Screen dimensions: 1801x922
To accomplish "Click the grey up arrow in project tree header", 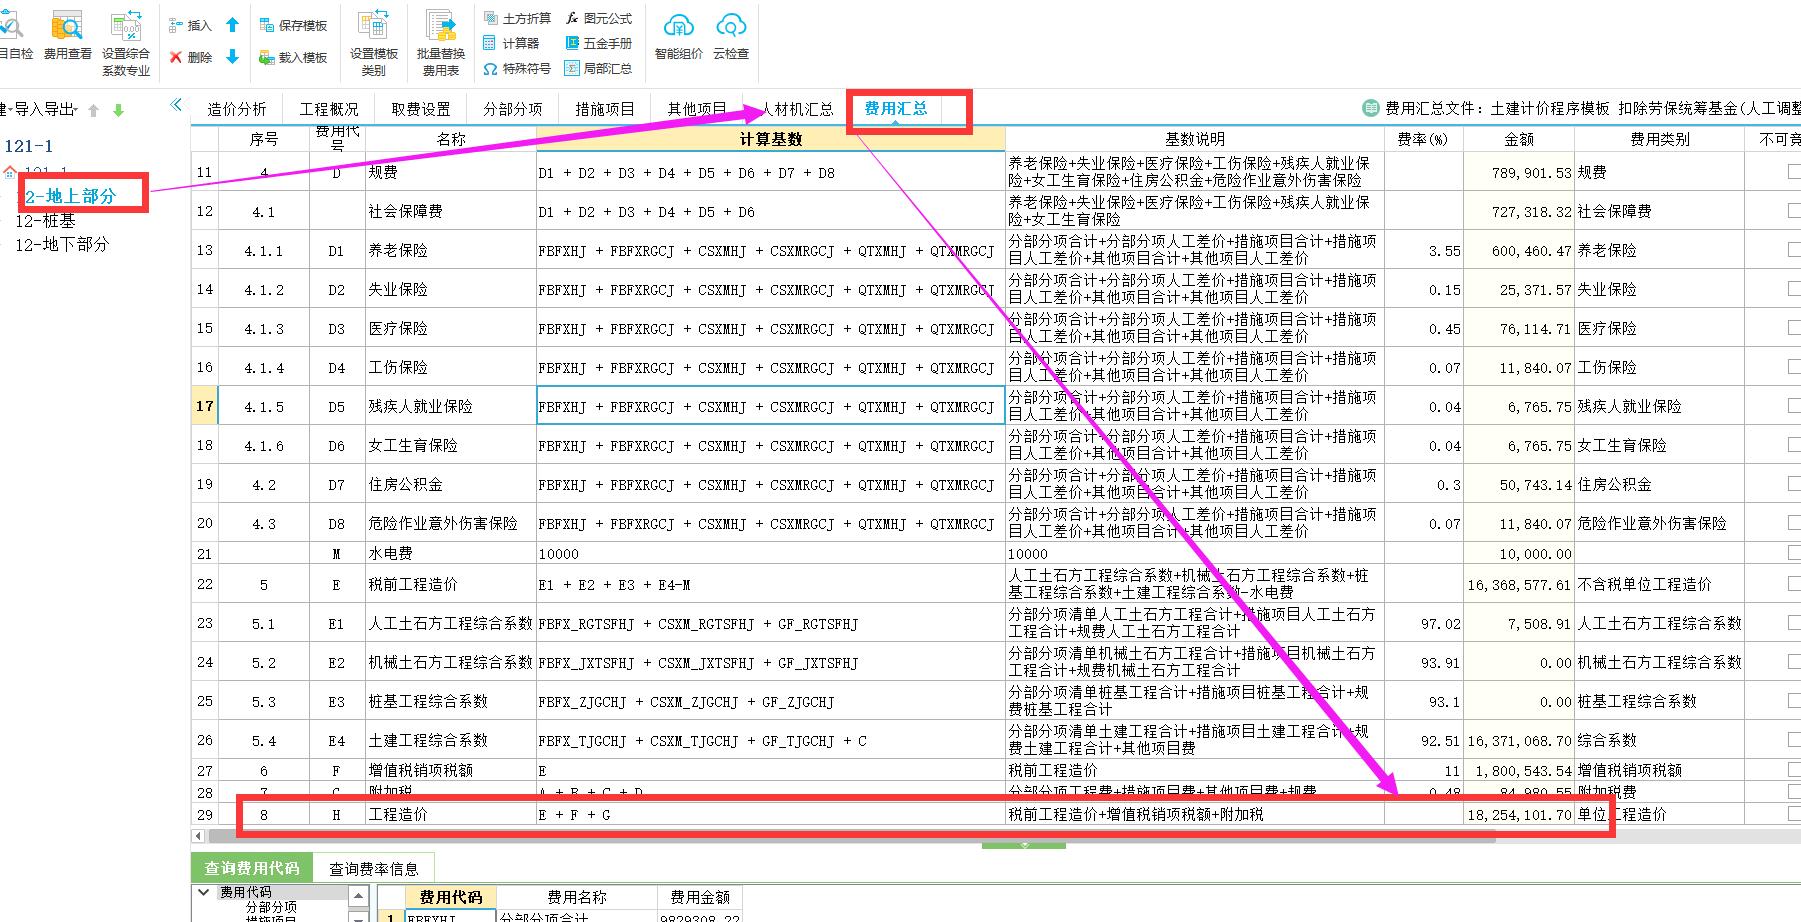I will (x=94, y=110).
